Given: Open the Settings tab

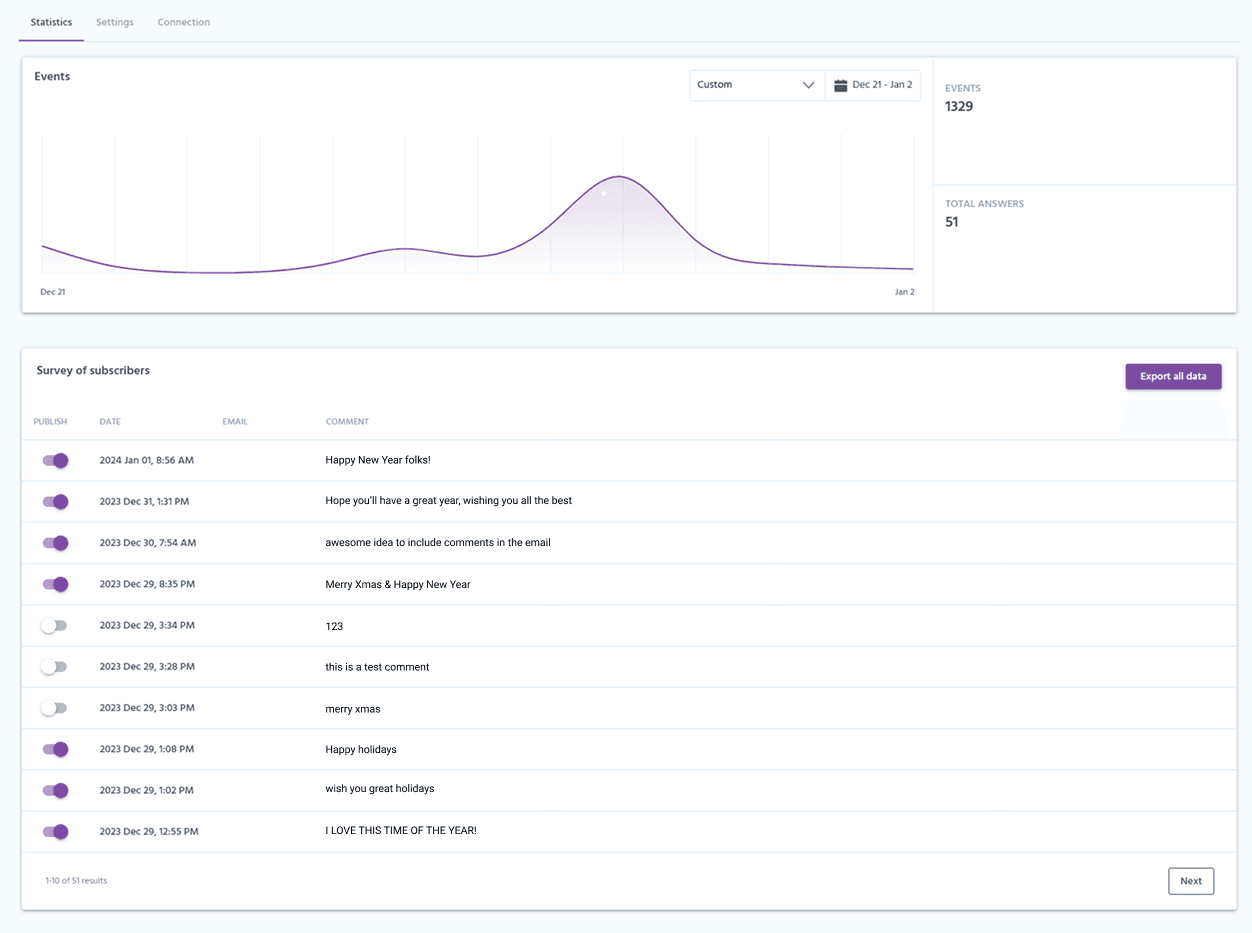Looking at the screenshot, I should 115,22.
